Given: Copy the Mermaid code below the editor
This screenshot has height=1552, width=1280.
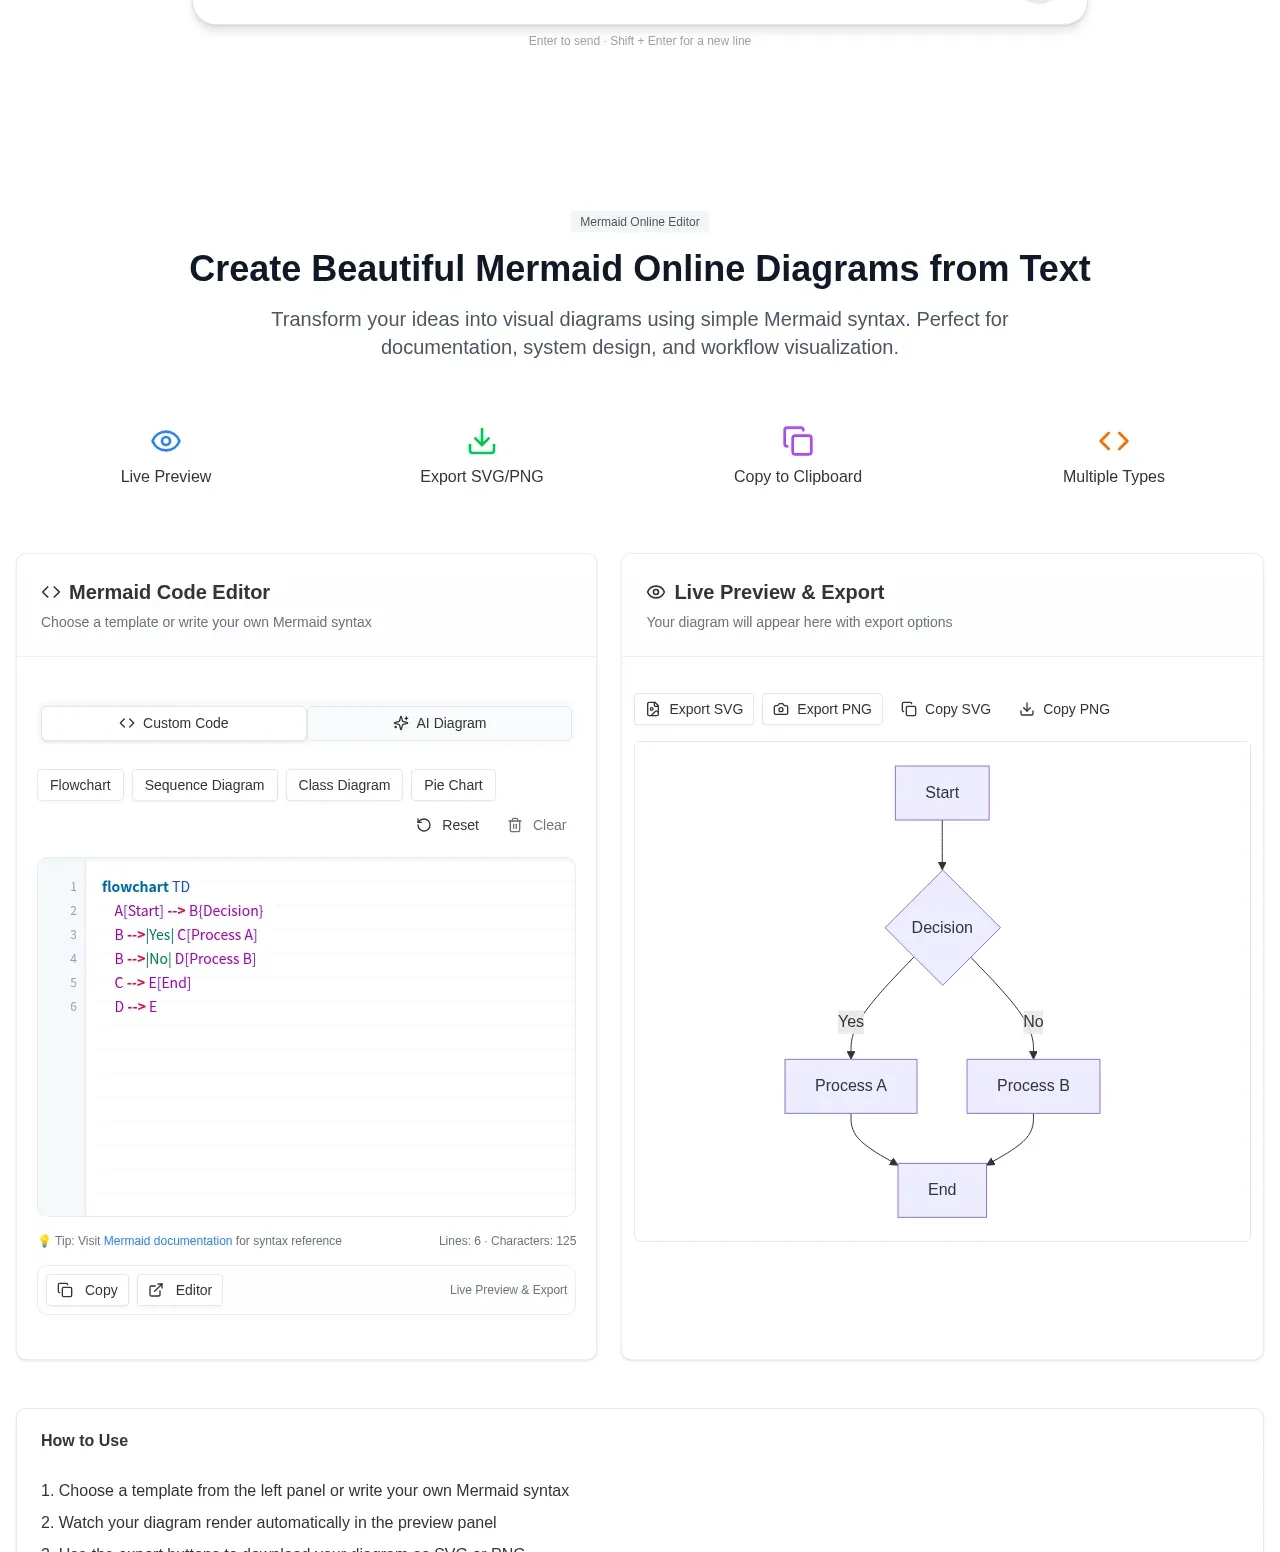Looking at the screenshot, I should pyautogui.click(x=87, y=1290).
